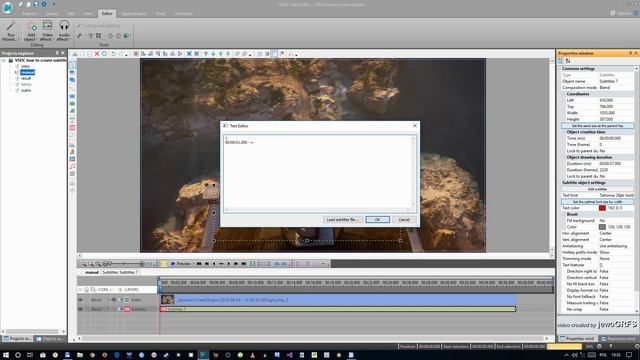The image size is (640, 360).
Task: Click the video clip thumbnail on timeline
Action: coord(167,300)
